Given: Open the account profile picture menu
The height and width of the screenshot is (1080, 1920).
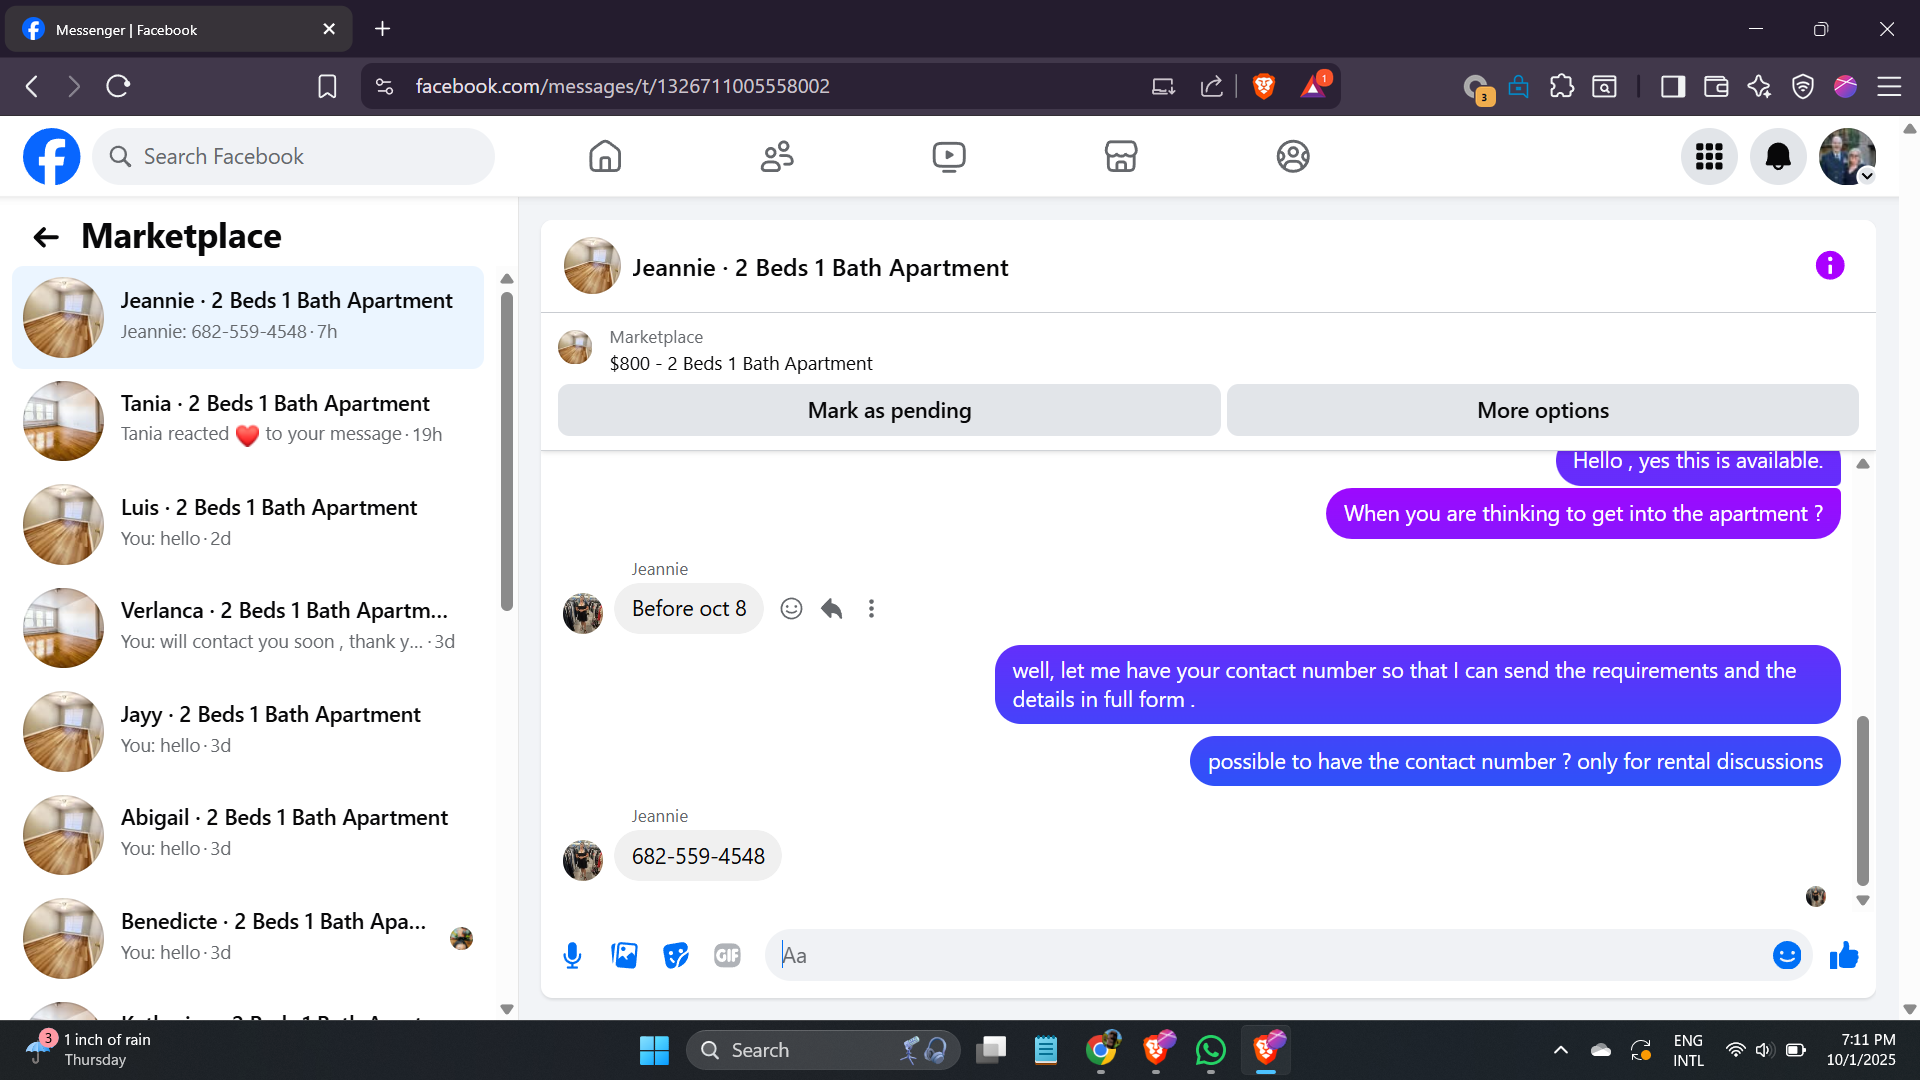Looking at the screenshot, I should coord(1847,156).
